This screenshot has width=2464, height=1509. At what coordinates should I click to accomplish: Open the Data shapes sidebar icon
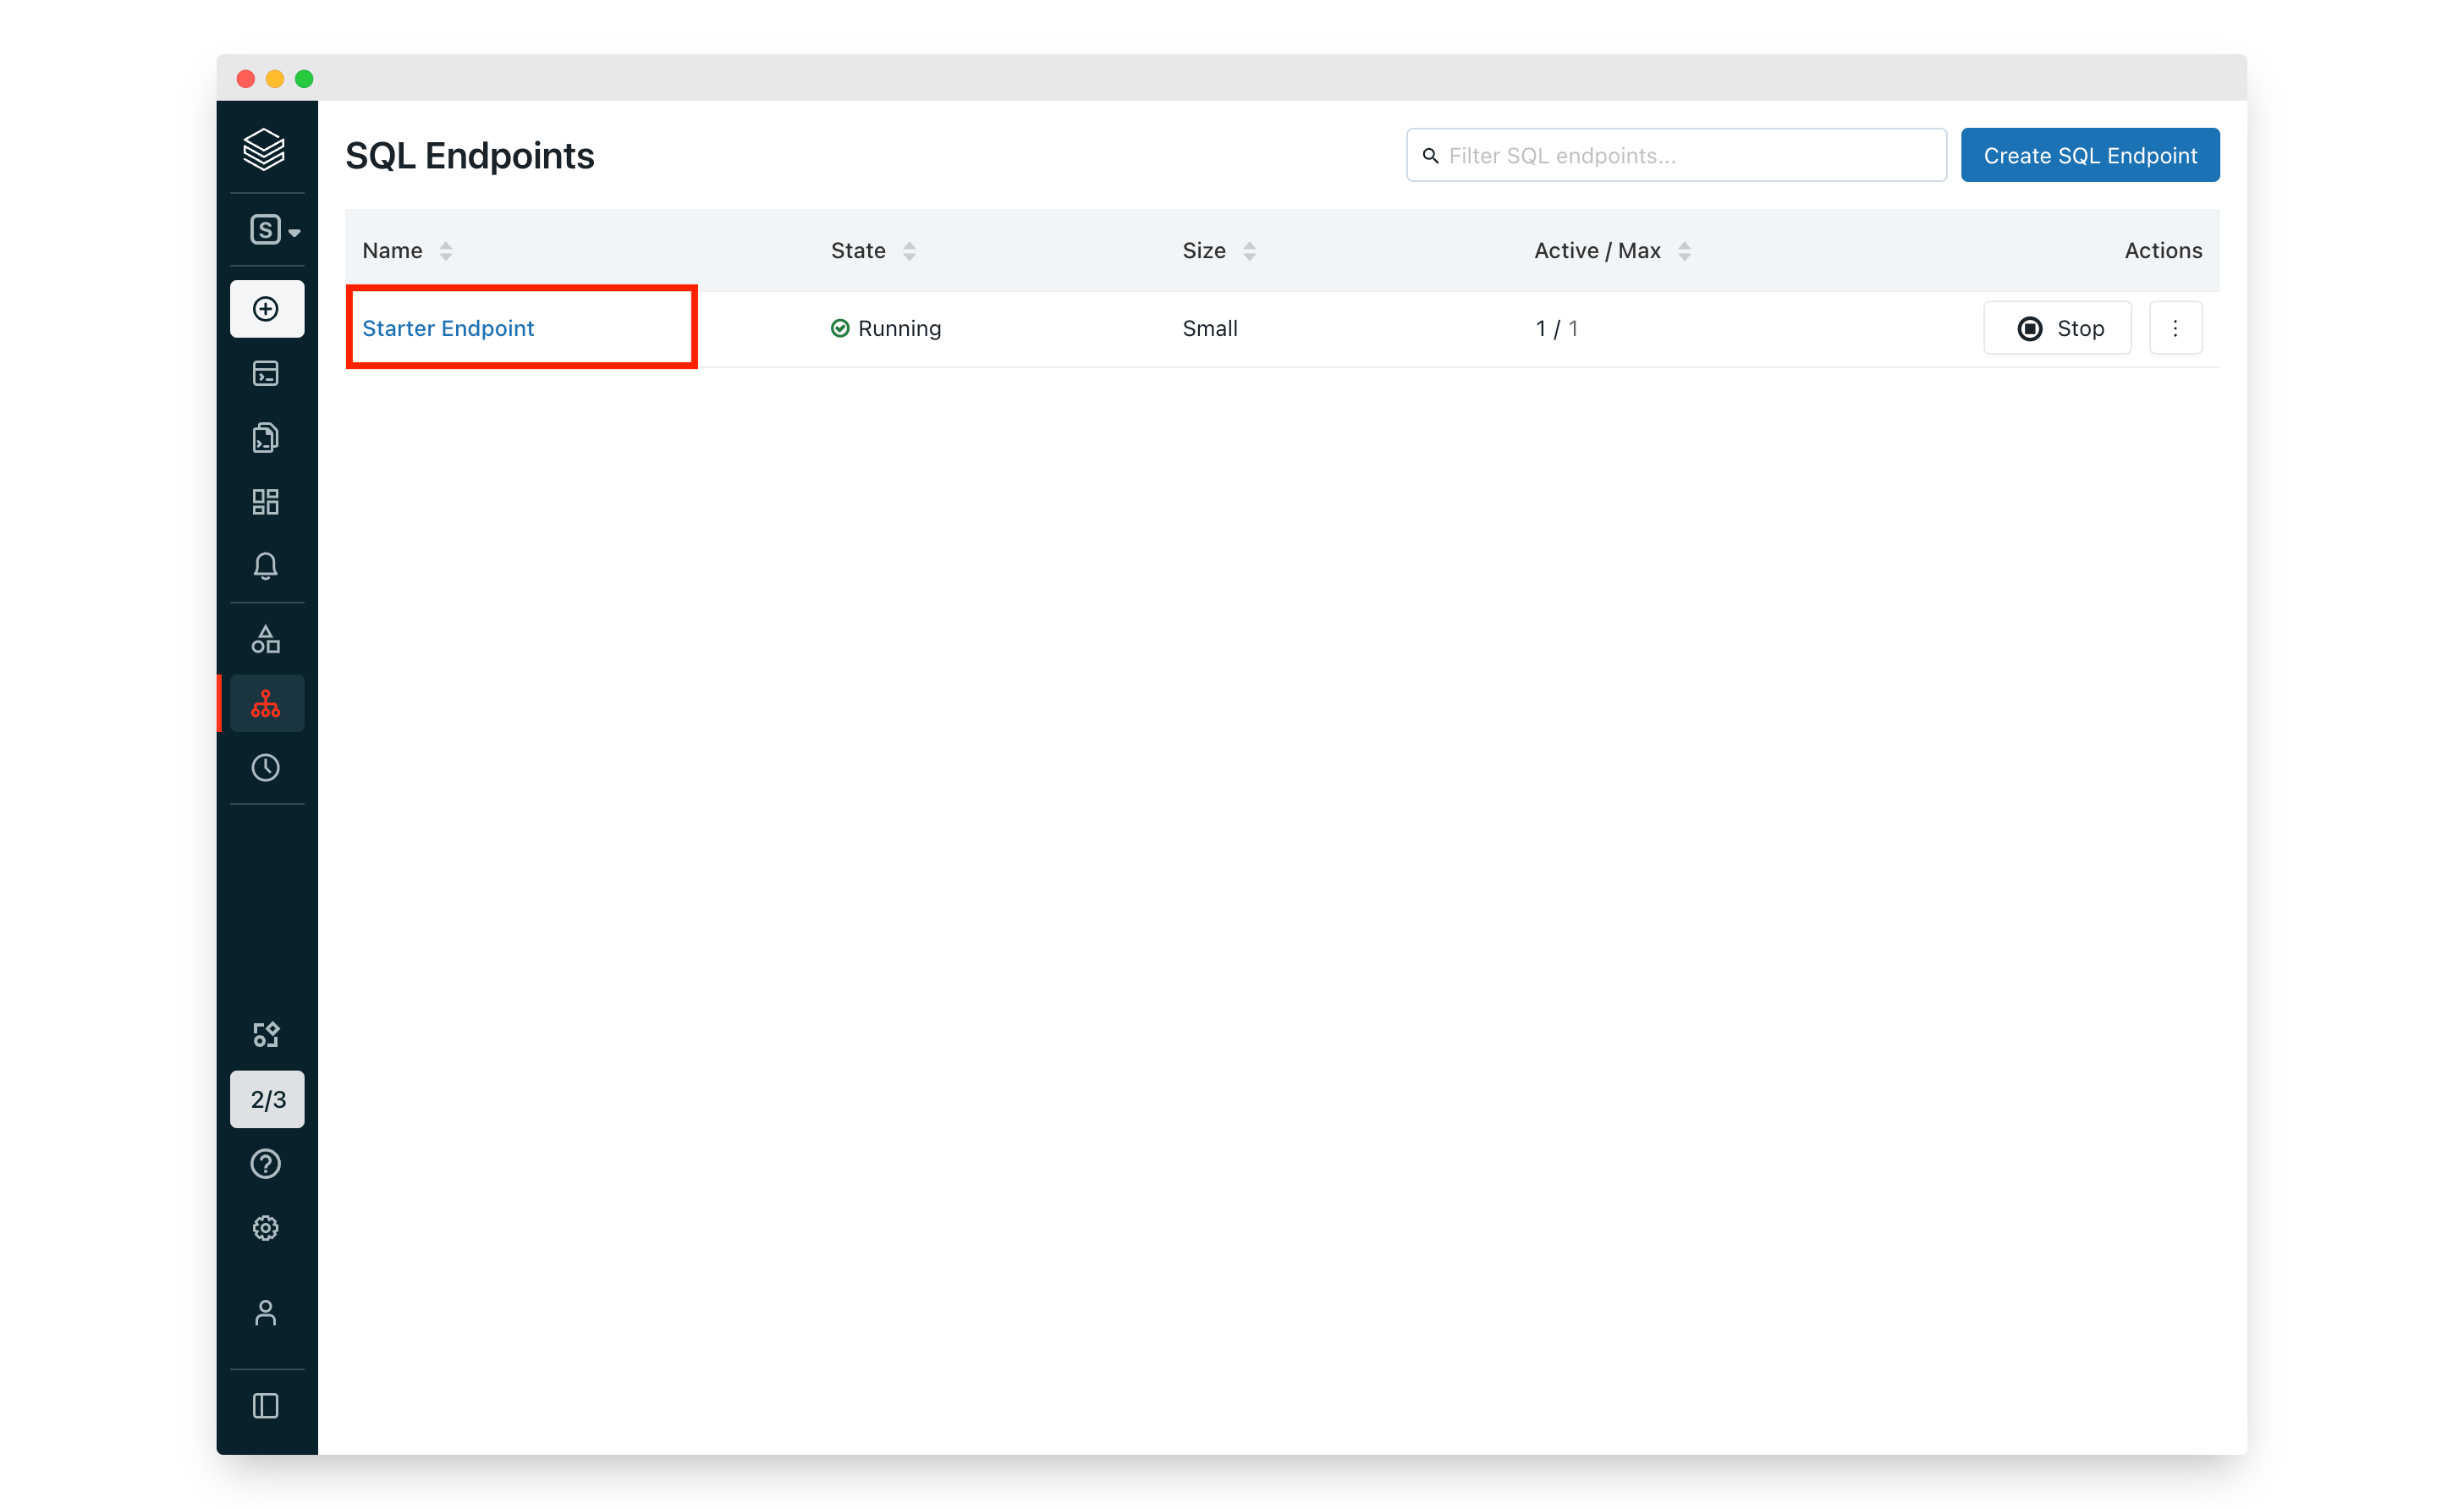(x=266, y=639)
